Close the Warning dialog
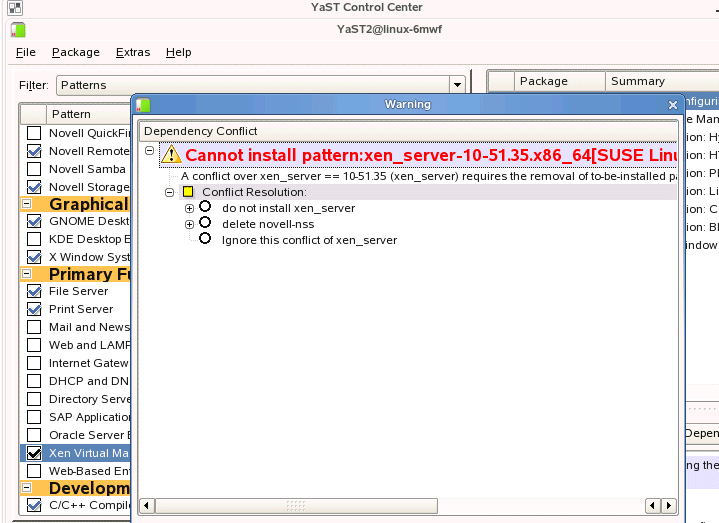The width and height of the screenshot is (719, 523). (x=673, y=105)
